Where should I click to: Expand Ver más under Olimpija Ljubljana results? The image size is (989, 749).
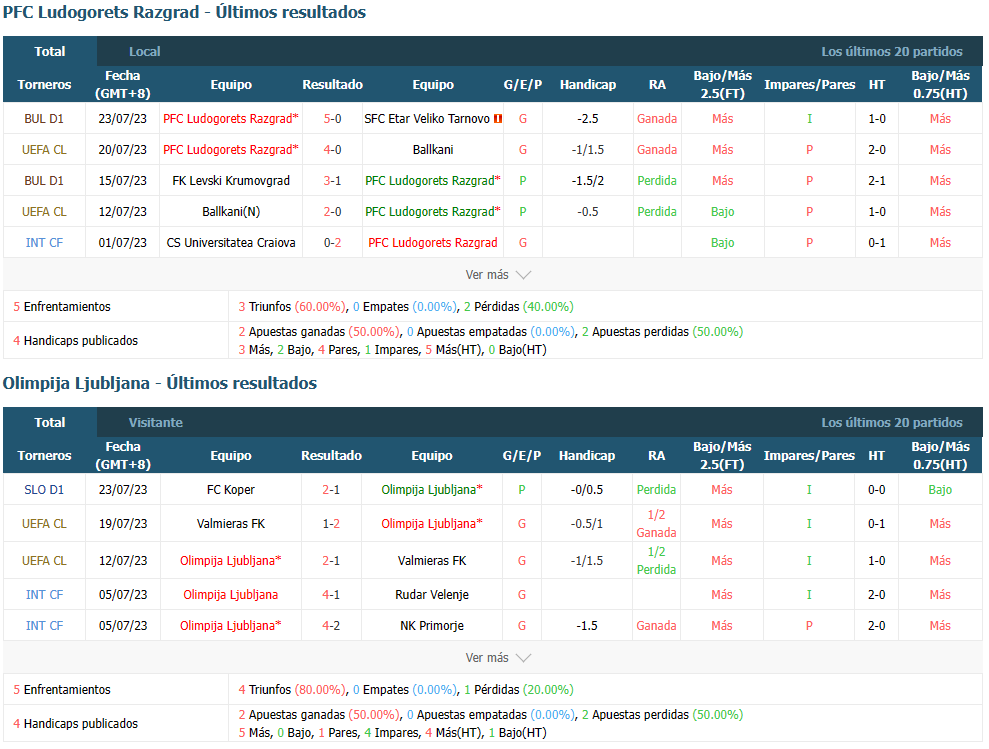(x=498, y=658)
